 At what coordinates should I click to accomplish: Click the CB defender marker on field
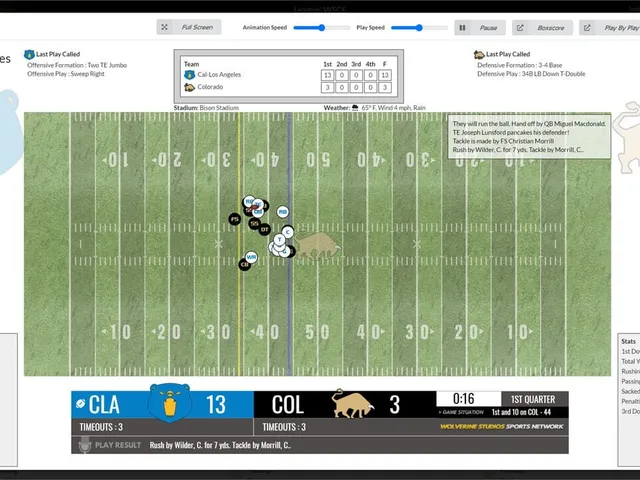[244, 264]
